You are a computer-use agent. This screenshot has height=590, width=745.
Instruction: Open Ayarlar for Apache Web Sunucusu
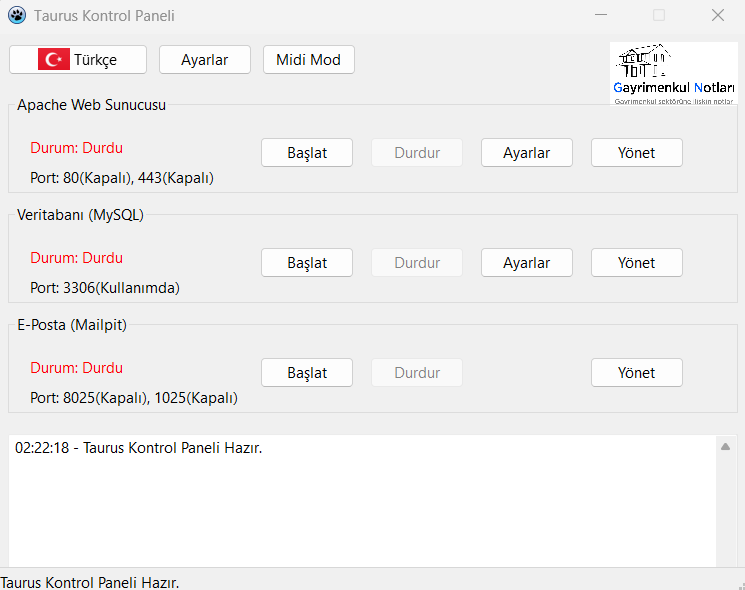click(x=527, y=153)
